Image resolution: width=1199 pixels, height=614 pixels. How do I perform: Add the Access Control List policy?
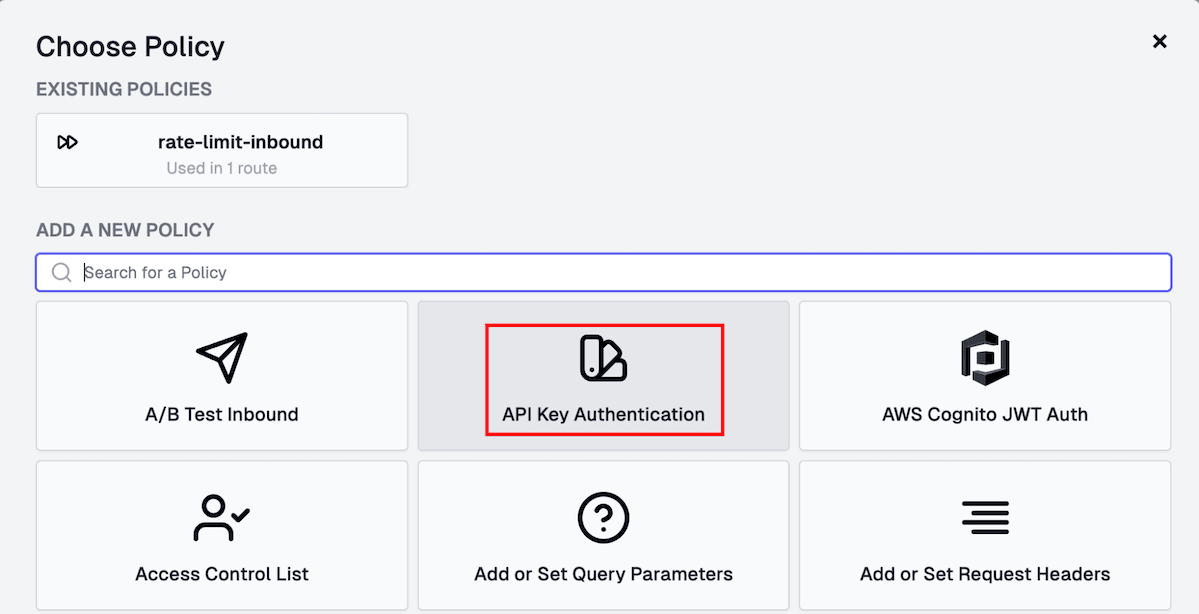(221, 535)
